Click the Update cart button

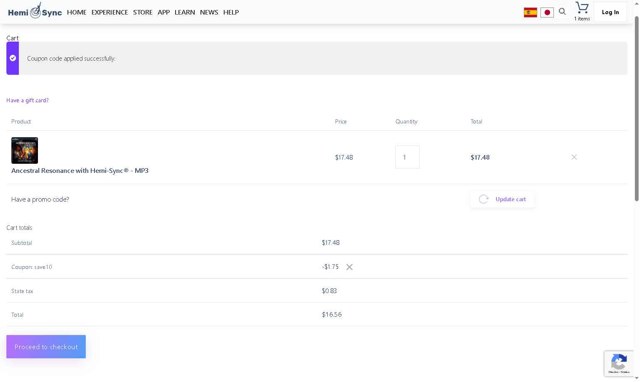coord(502,199)
